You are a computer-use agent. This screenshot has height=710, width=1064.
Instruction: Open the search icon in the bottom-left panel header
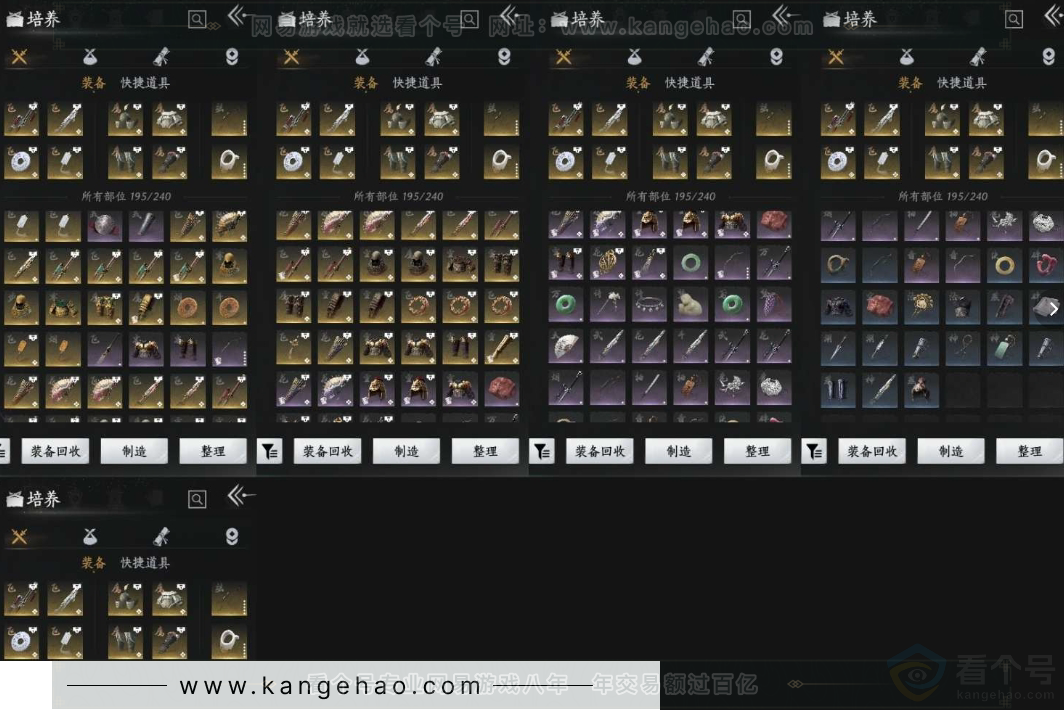pos(197,499)
